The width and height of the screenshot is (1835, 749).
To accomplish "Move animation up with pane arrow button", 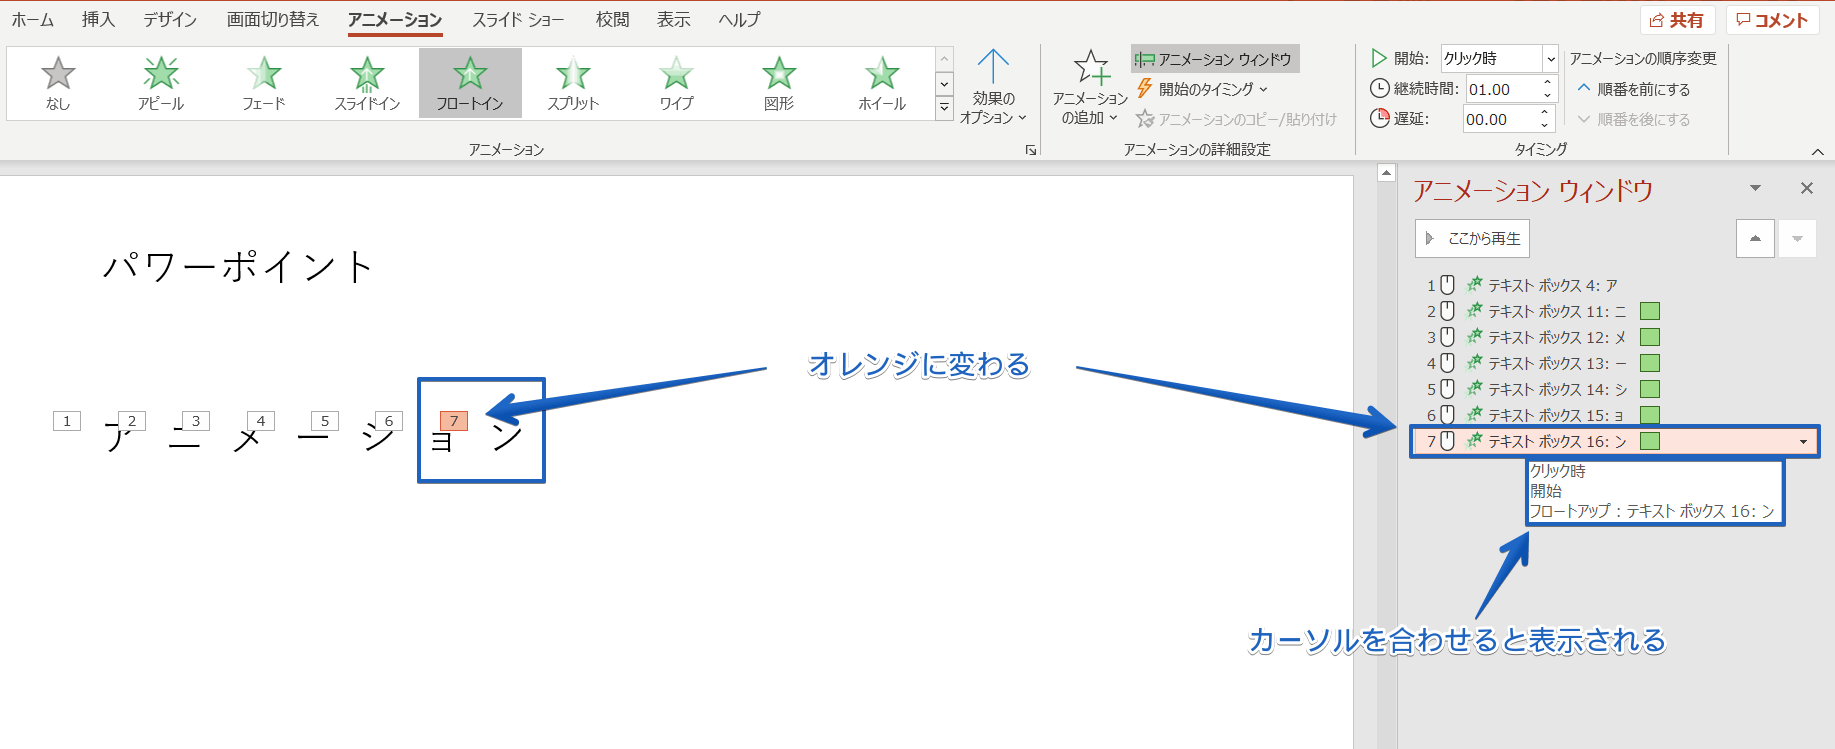I will point(1755,238).
